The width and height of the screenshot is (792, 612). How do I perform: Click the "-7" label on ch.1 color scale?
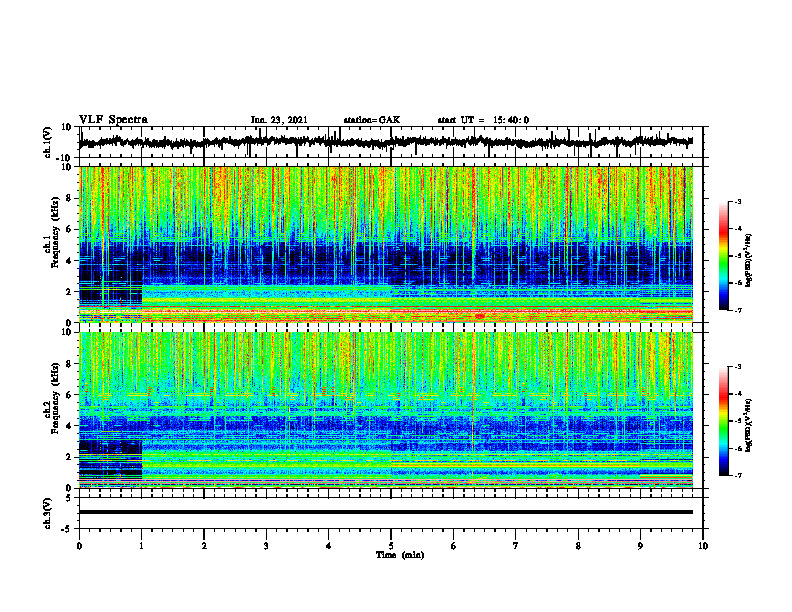coord(737,310)
